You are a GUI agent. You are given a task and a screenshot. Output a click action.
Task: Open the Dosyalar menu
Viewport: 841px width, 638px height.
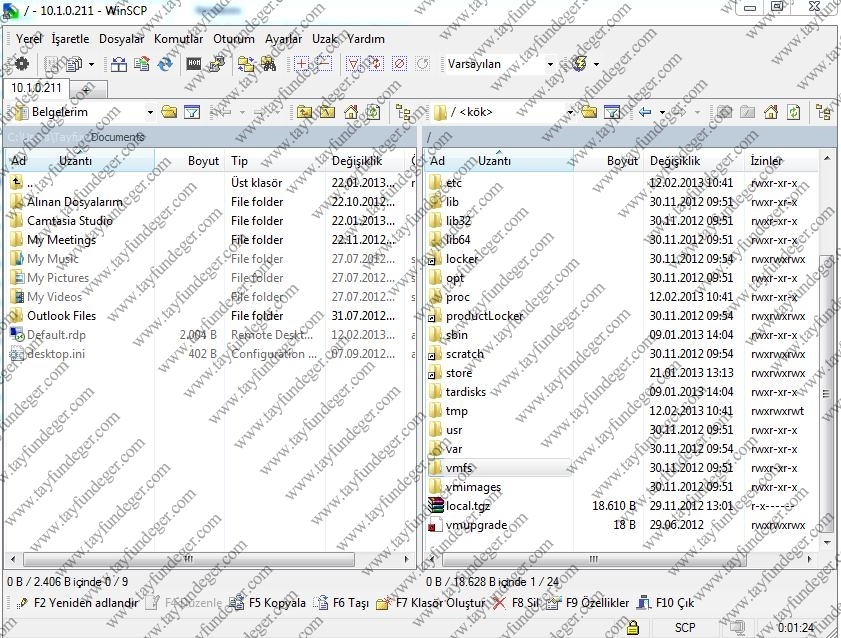point(121,39)
